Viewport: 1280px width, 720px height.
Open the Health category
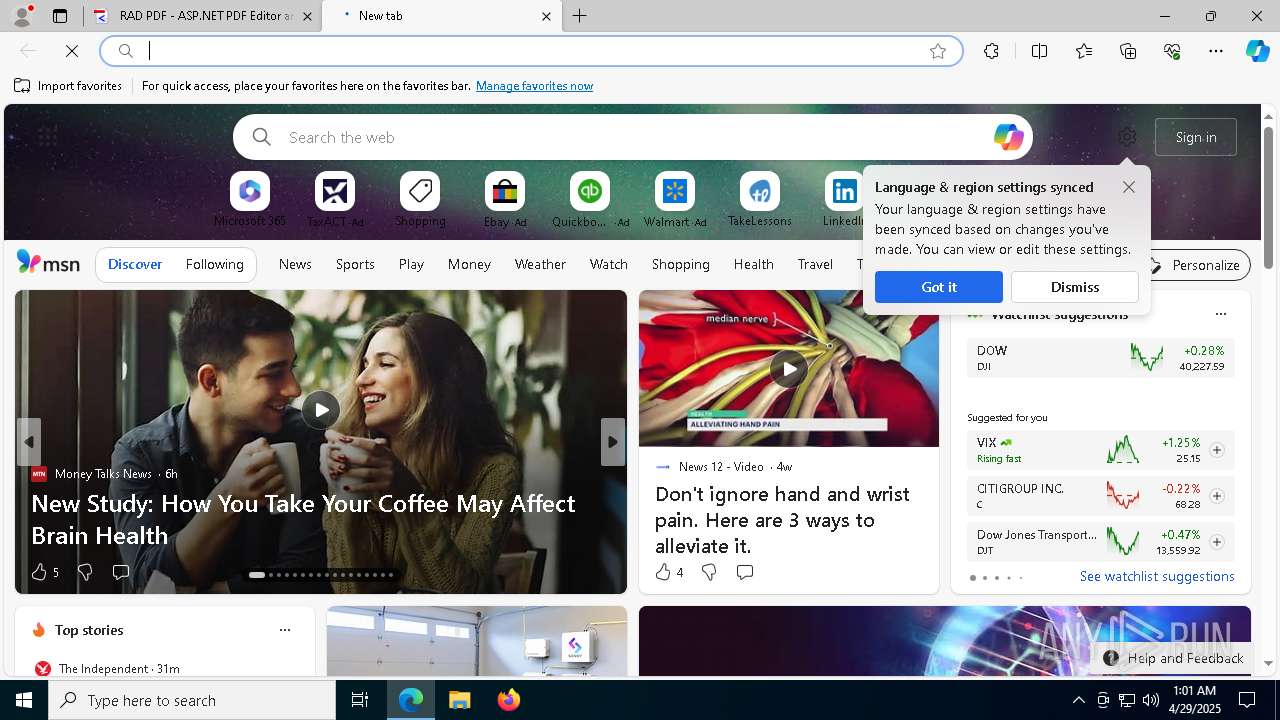pos(753,264)
